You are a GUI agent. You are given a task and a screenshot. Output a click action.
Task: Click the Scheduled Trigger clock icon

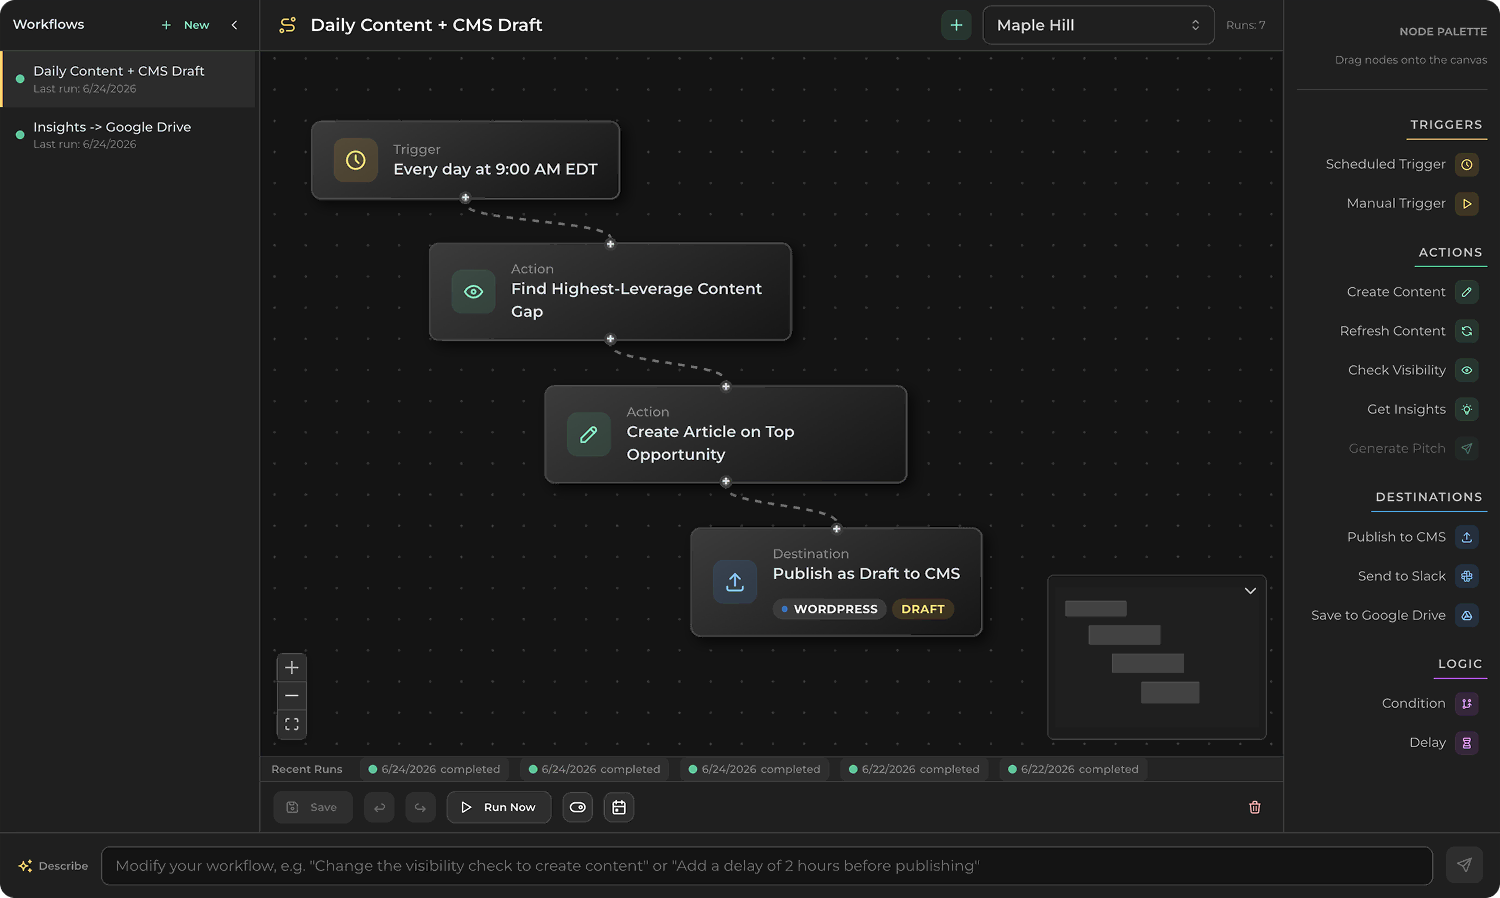[x=1466, y=164]
